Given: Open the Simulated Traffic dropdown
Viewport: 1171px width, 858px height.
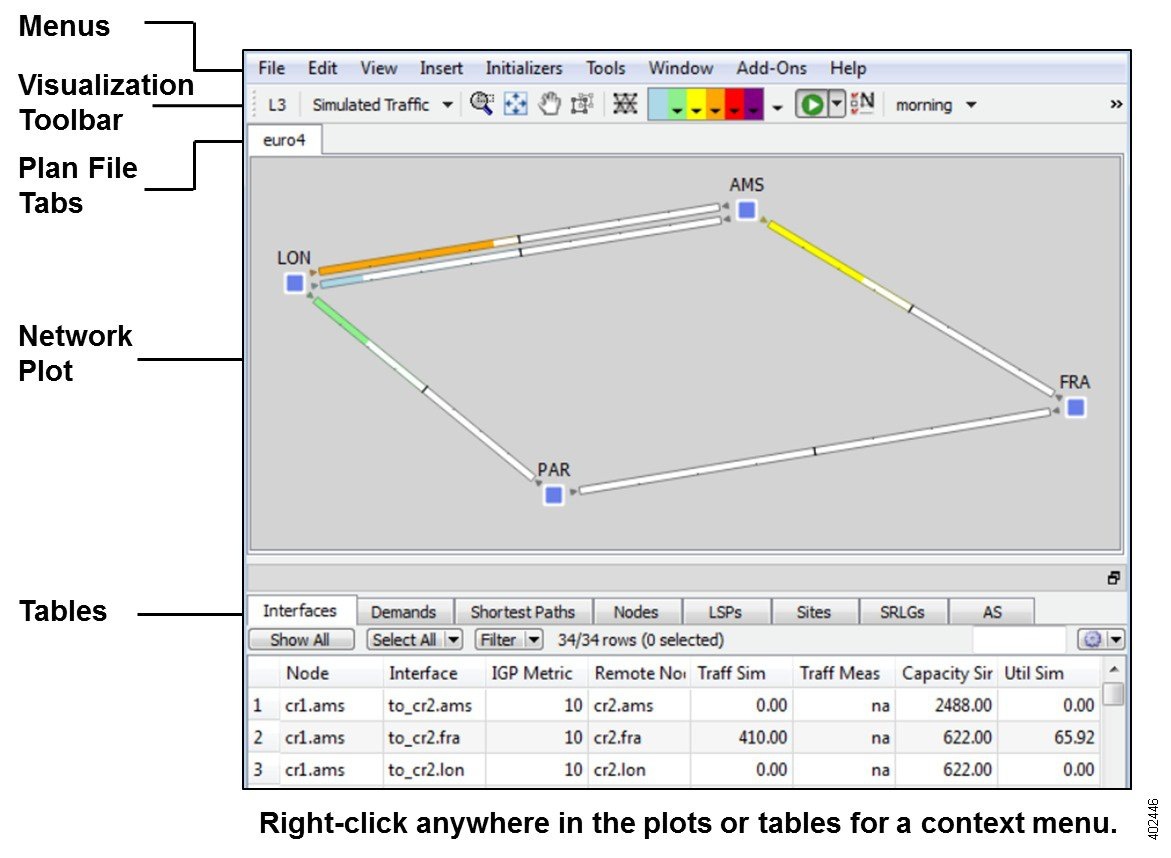Looking at the screenshot, I should coord(382,105).
